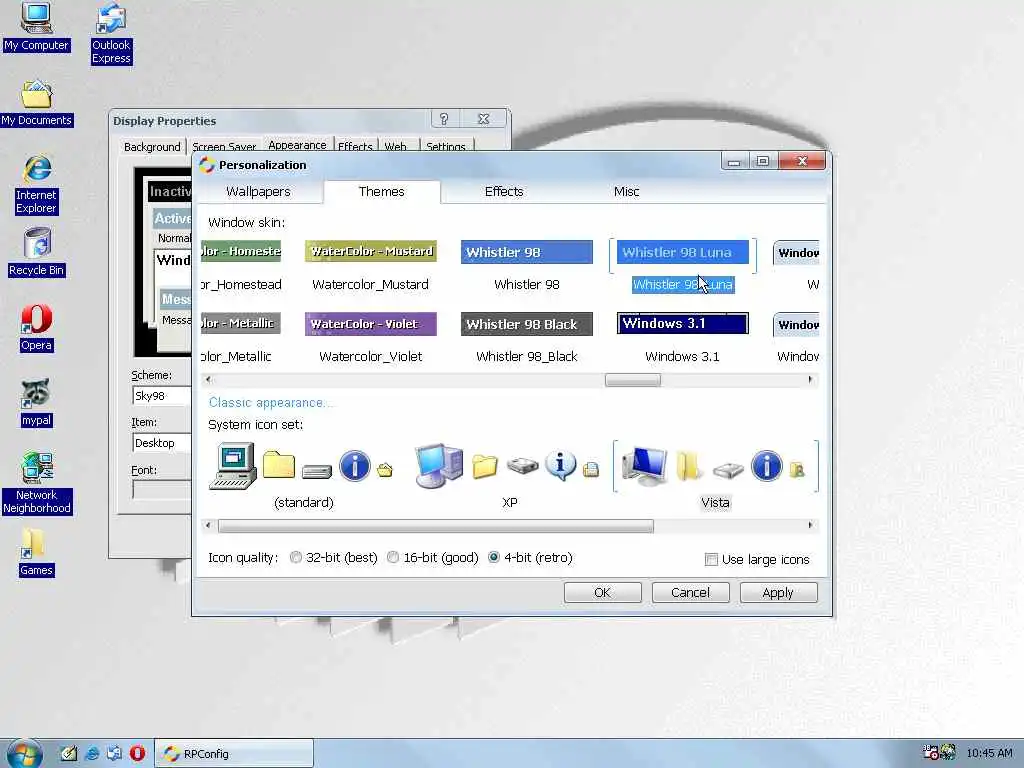Enable Use large icons checkbox
This screenshot has width=1024, height=768.
coord(711,560)
